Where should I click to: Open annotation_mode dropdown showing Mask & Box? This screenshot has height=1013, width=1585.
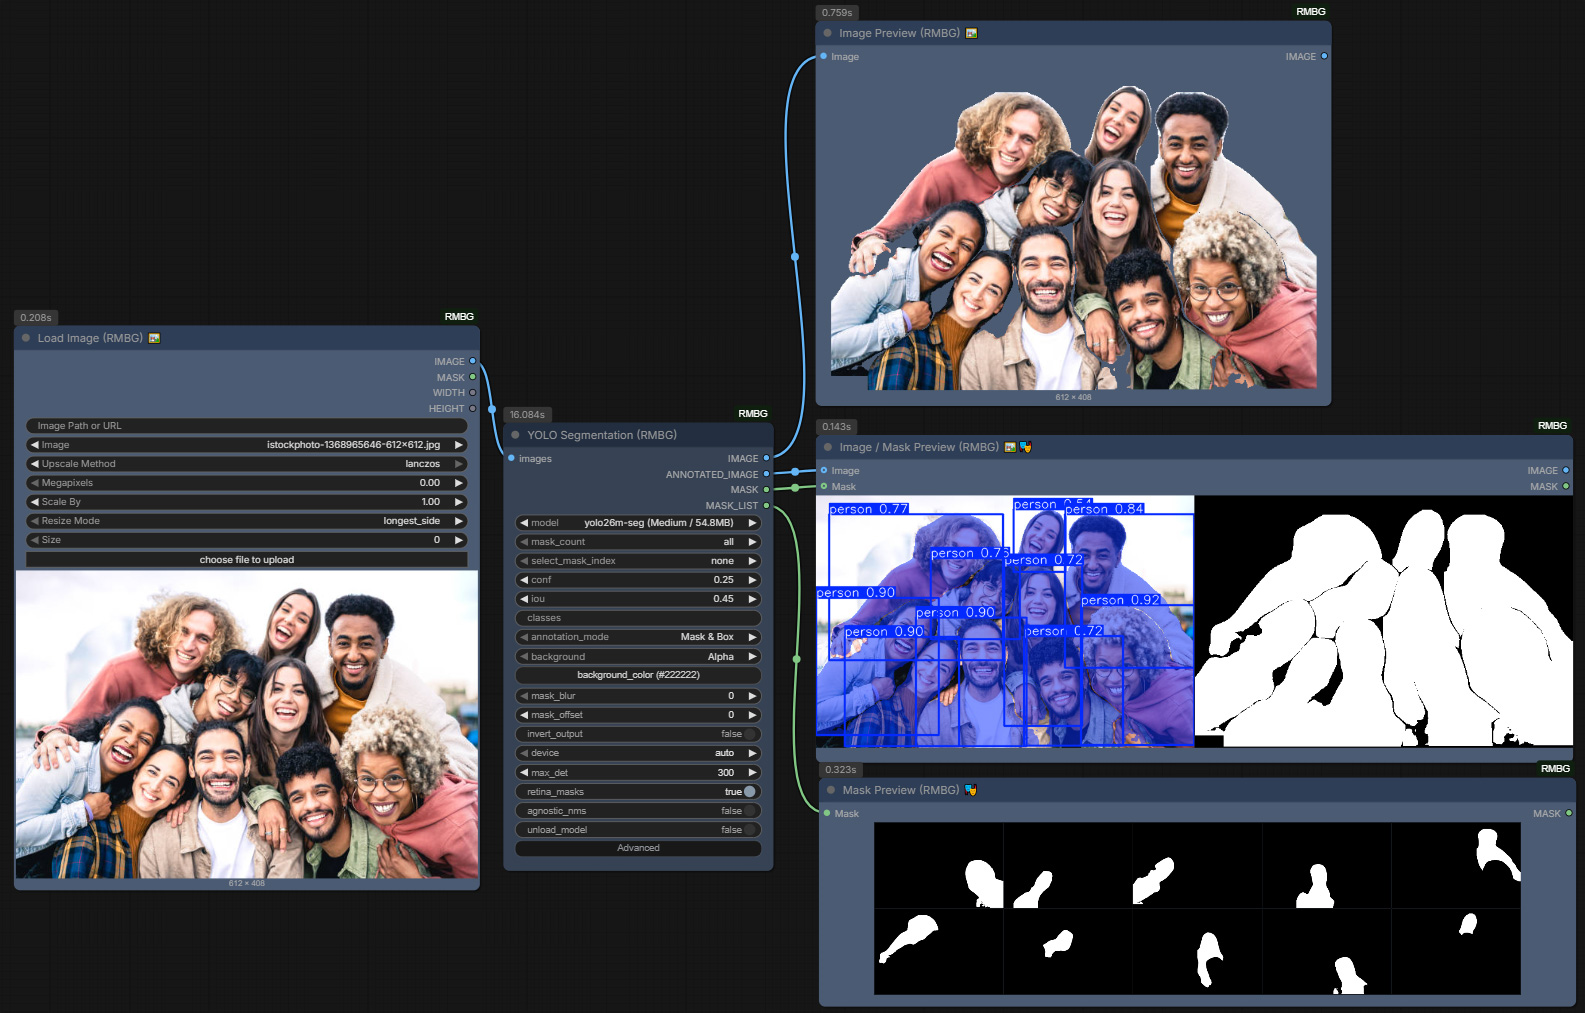coord(638,637)
